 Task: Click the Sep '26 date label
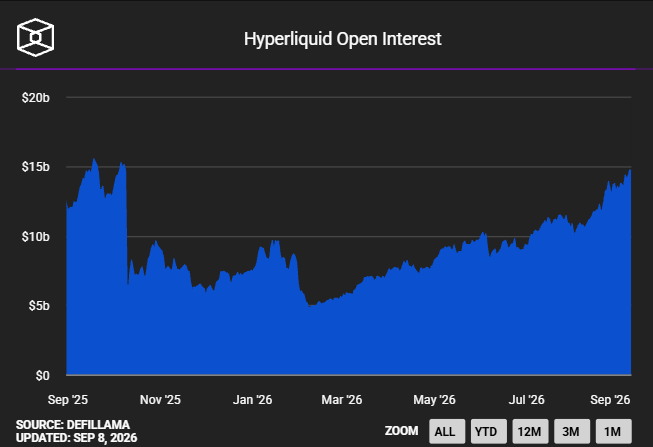tap(610, 400)
